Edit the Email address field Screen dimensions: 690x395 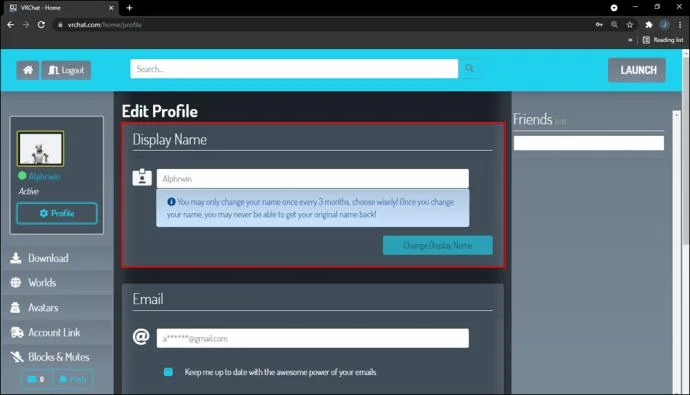(312, 338)
